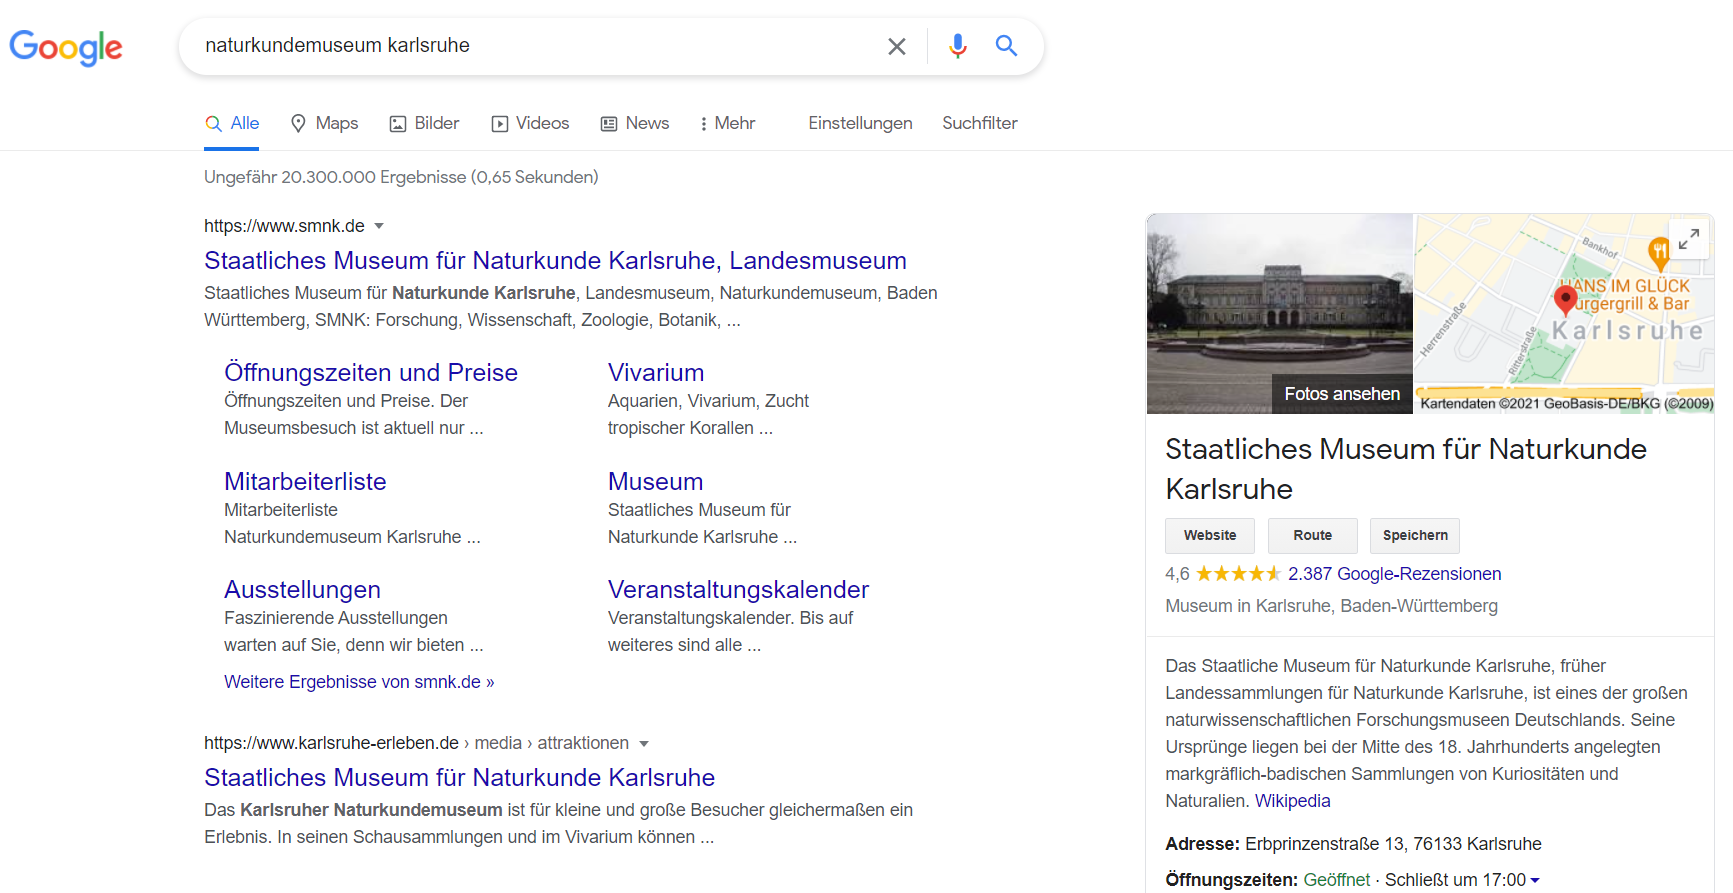The height and width of the screenshot is (893, 1733).
Task: Expand opening hours via 'Schließt um 17:00' arrow
Action: (1535, 880)
